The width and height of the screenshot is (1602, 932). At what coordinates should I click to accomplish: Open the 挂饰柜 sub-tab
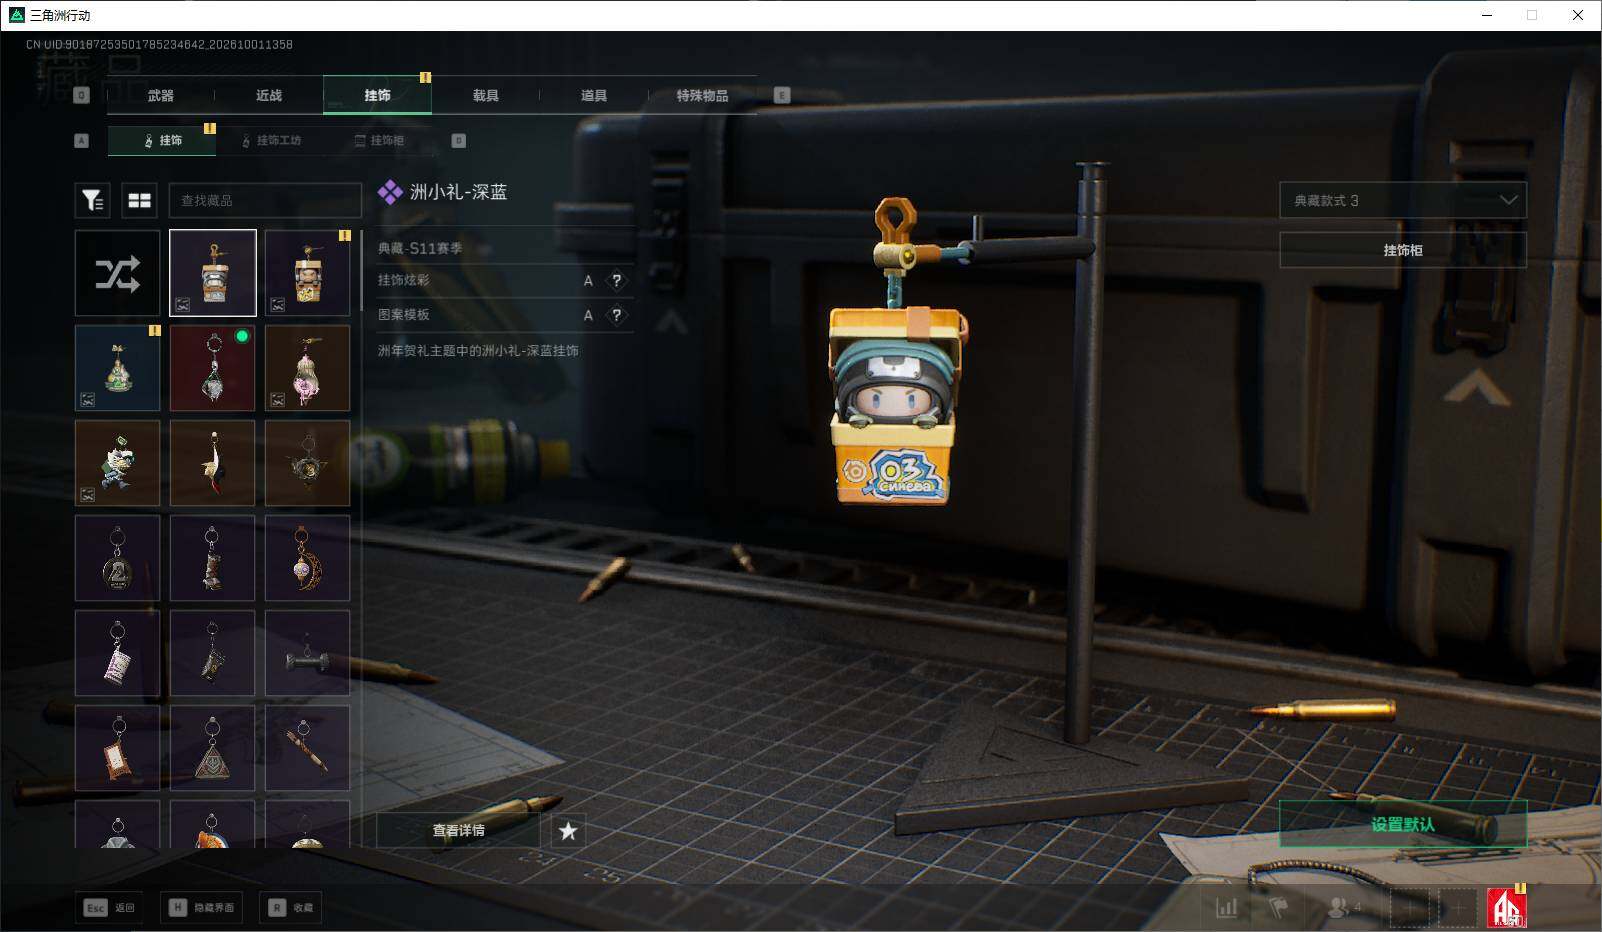coord(380,140)
